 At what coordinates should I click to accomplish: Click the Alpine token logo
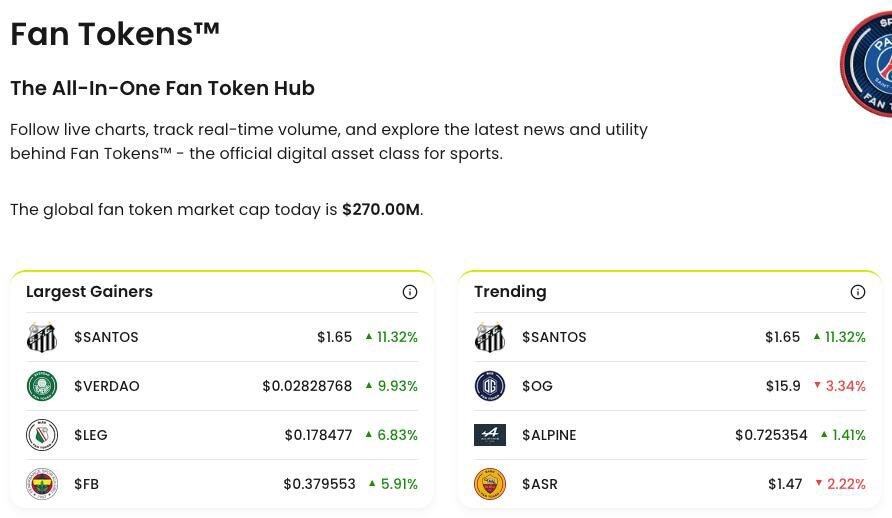(x=490, y=435)
